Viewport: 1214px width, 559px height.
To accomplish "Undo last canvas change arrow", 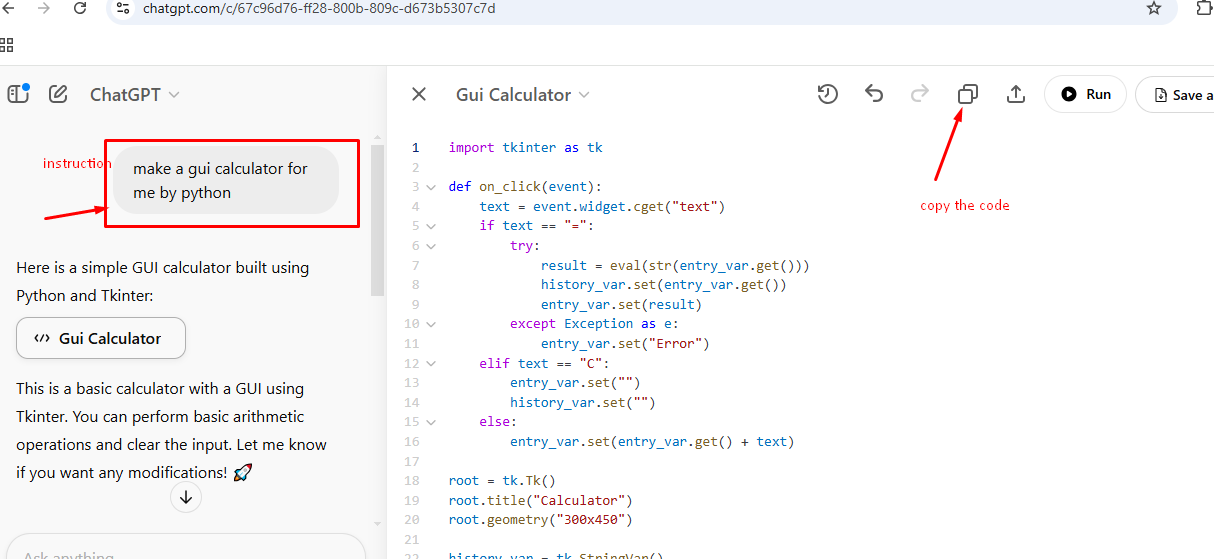I will [874, 94].
